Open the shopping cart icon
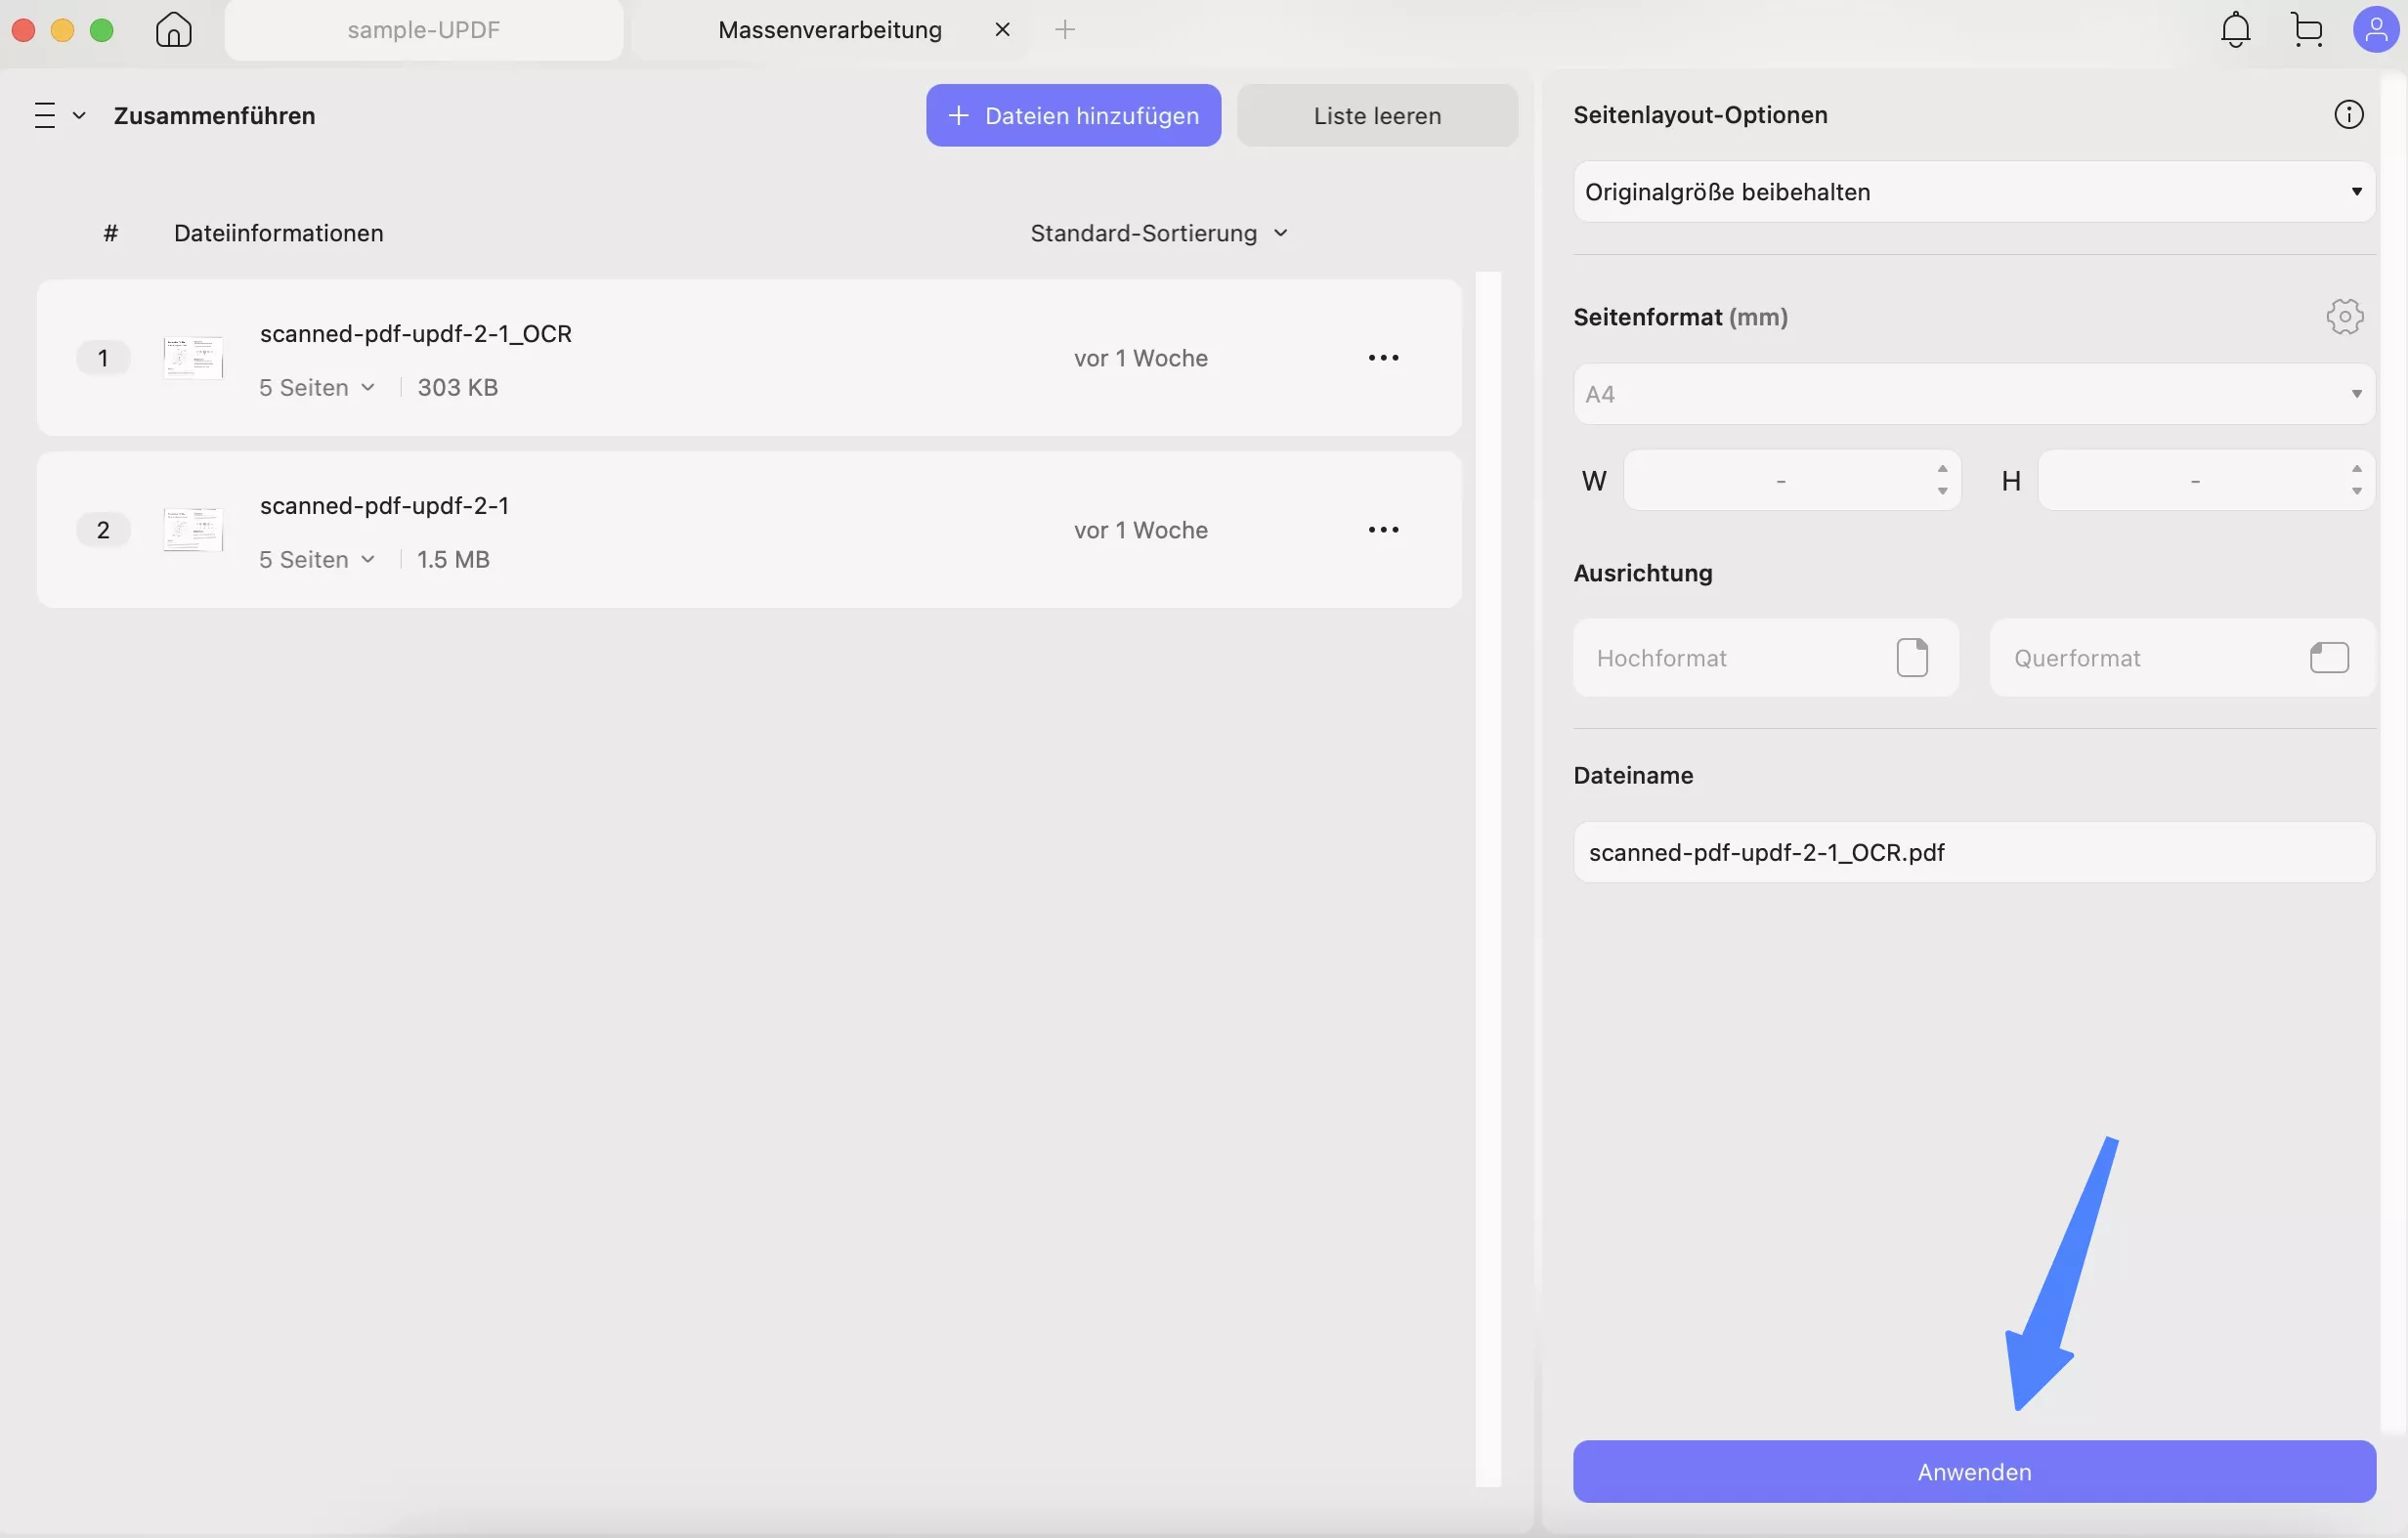 [2307, 29]
